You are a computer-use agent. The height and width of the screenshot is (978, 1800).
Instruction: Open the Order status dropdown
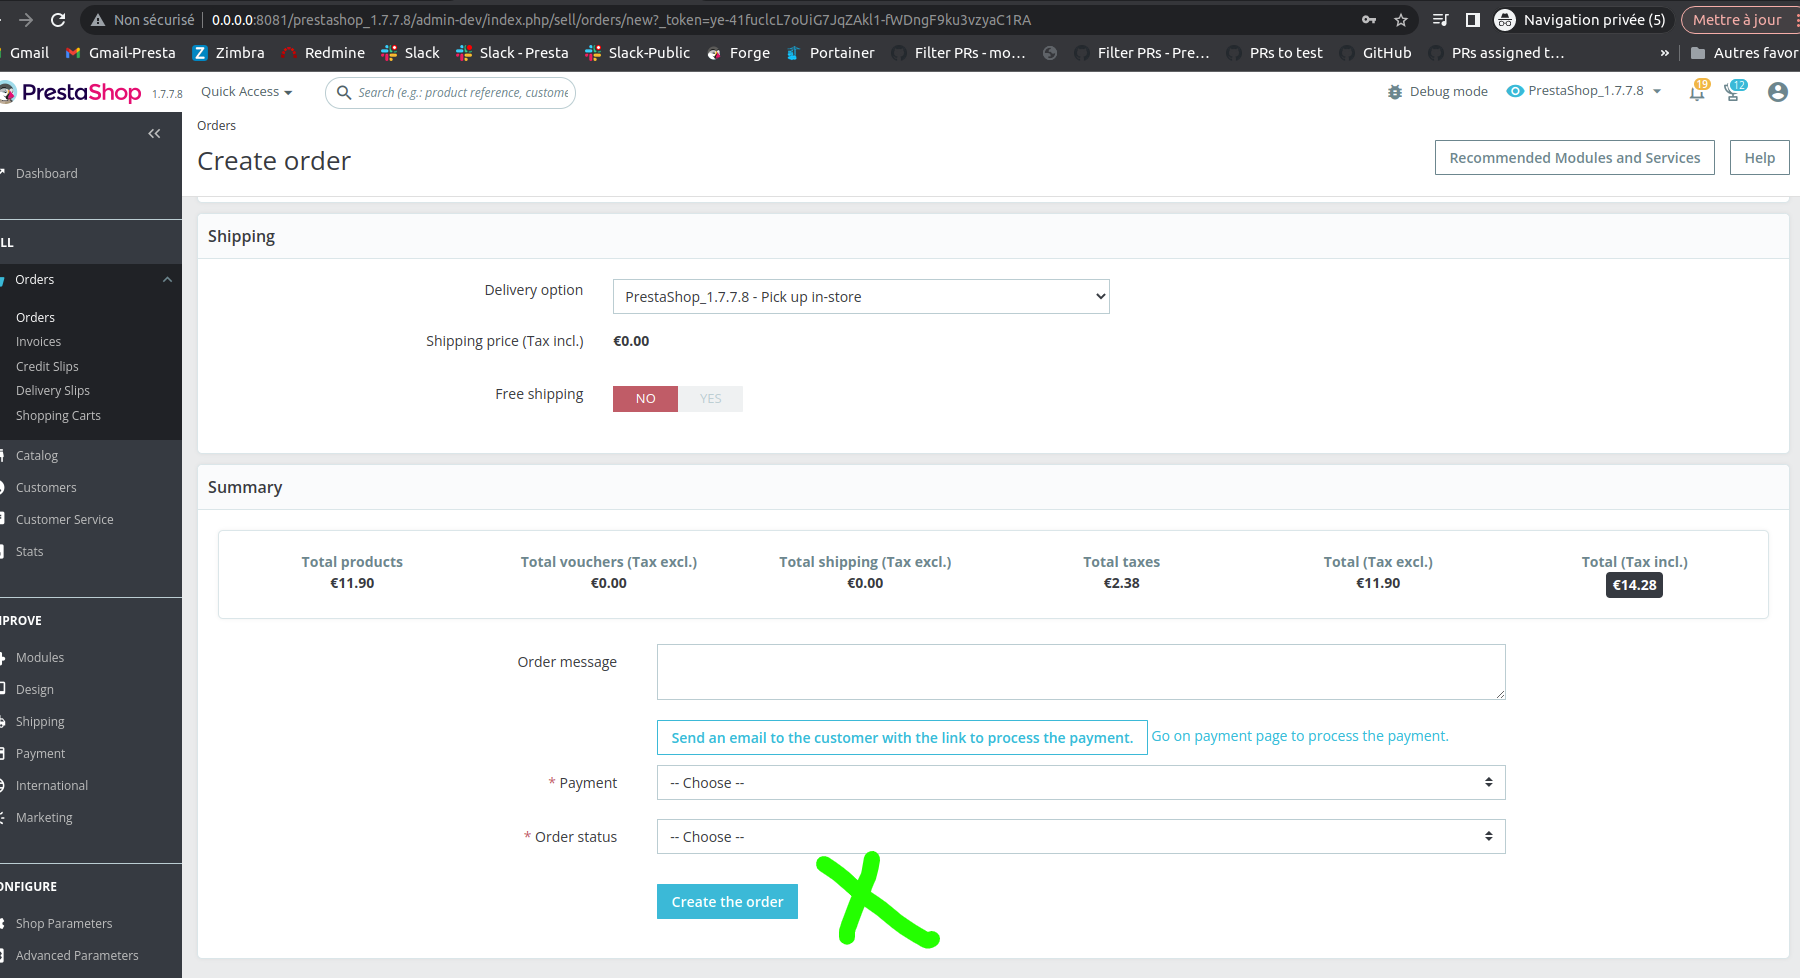point(1080,836)
